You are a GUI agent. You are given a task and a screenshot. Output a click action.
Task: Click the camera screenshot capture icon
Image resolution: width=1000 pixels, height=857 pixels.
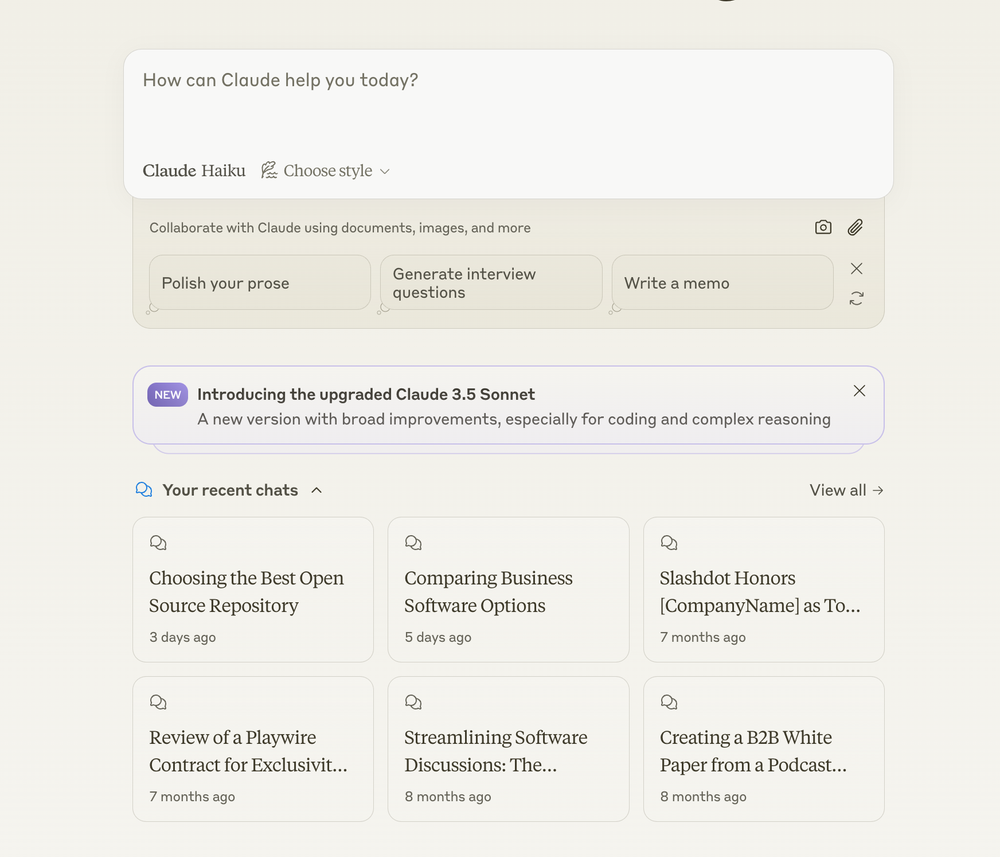click(823, 227)
